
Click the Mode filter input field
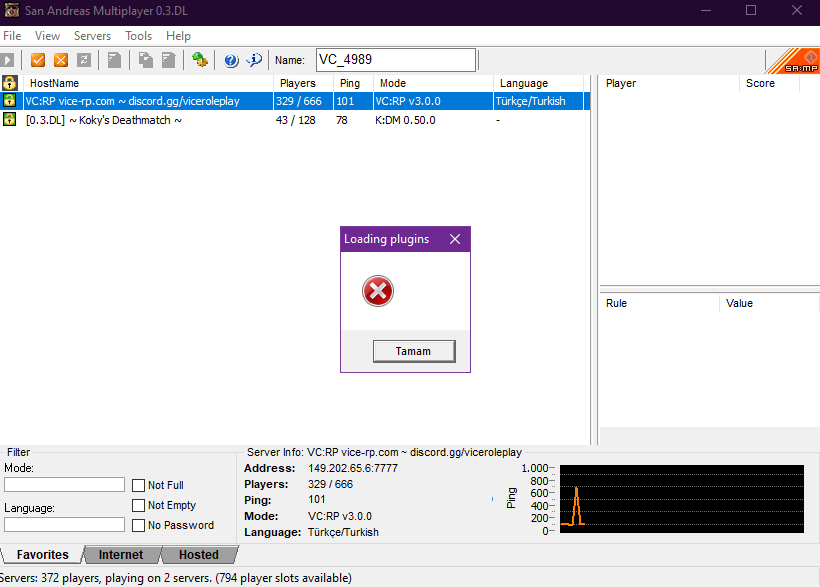tap(64, 484)
